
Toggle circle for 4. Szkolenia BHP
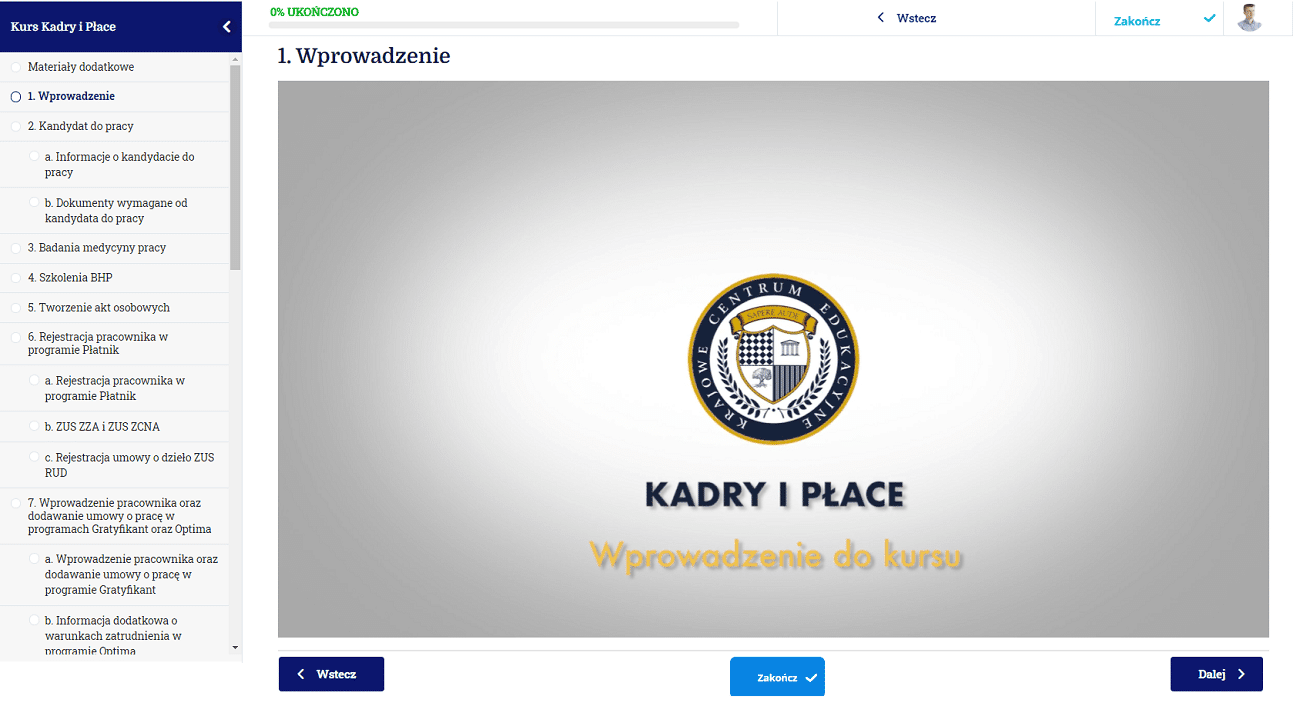tap(15, 278)
